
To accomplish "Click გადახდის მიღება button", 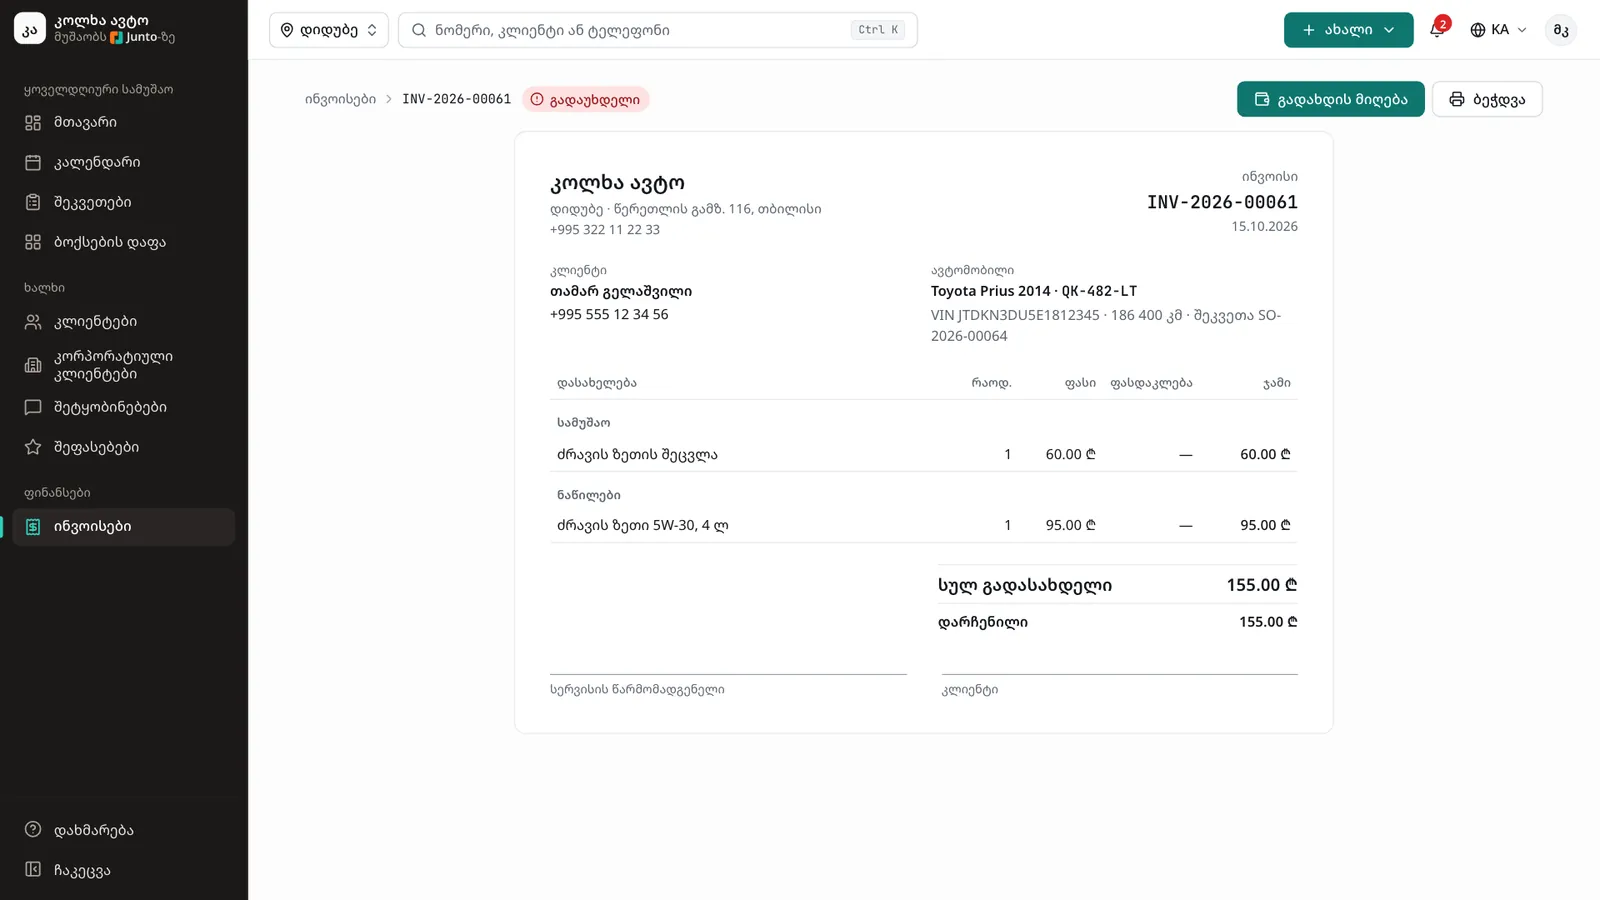I will (1330, 99).
